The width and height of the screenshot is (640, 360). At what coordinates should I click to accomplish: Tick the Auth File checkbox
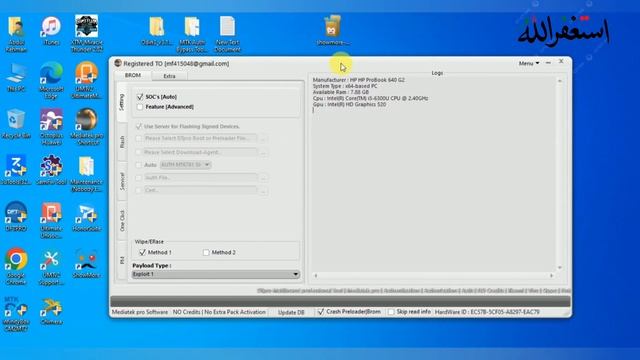(x=139, y=178)
